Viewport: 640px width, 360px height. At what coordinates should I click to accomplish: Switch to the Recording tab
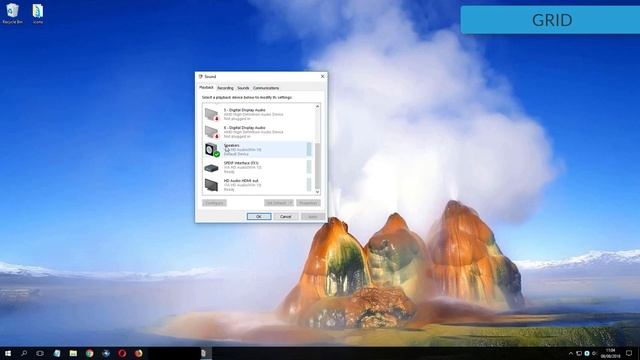coord(225,88)
